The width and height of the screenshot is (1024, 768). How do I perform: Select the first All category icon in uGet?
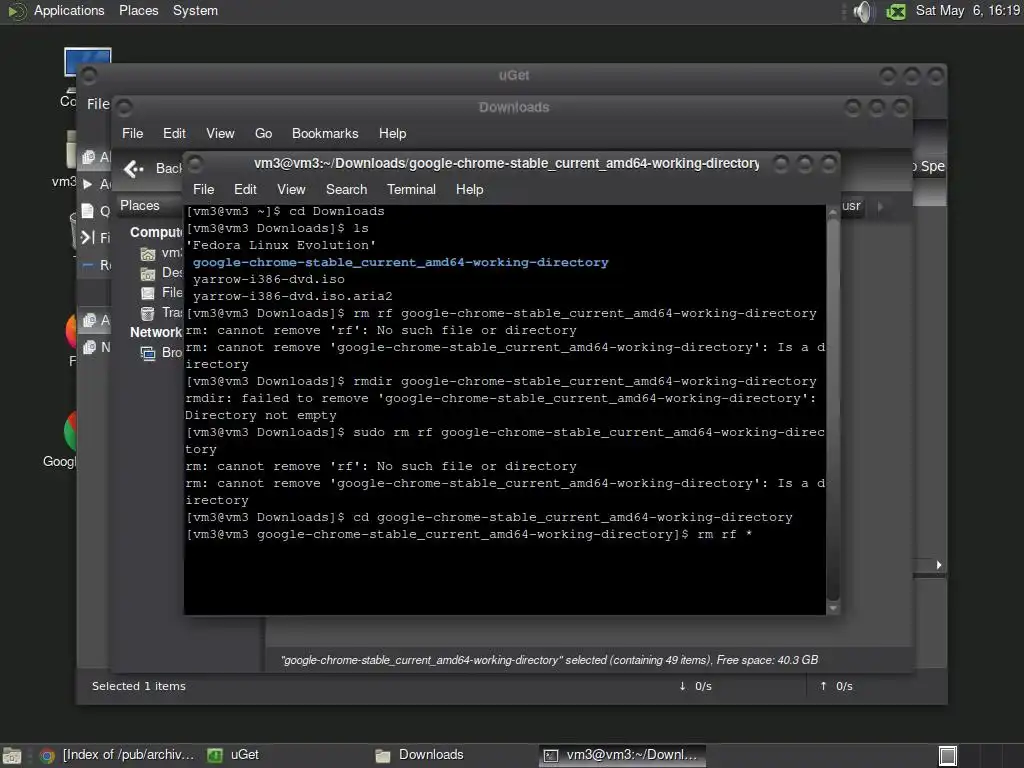[x=89, y=157]
